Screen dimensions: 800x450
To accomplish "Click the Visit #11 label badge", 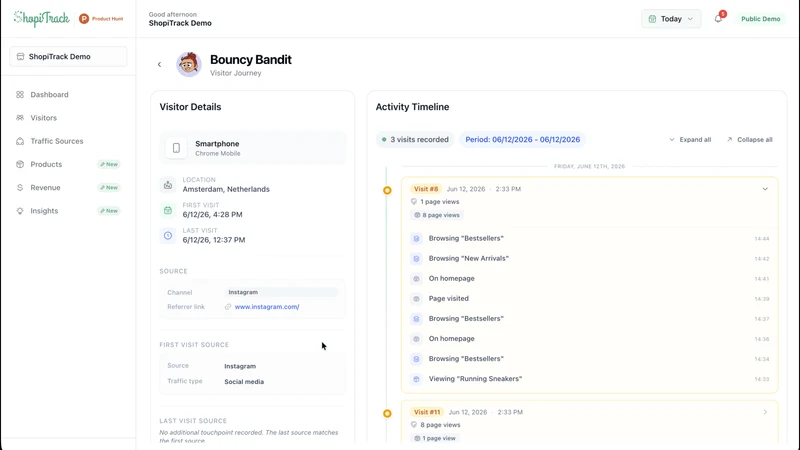I will pos(427,412).
